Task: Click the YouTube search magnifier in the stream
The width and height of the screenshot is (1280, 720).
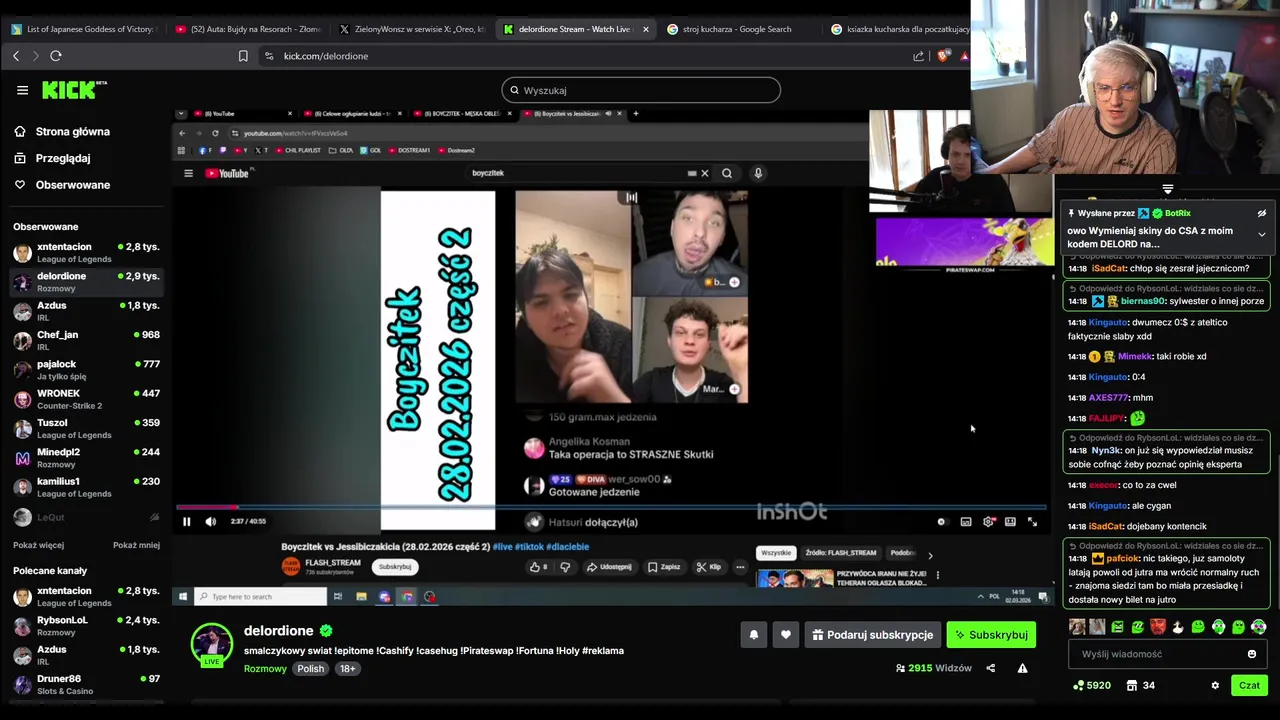Action: coord(727,173)
